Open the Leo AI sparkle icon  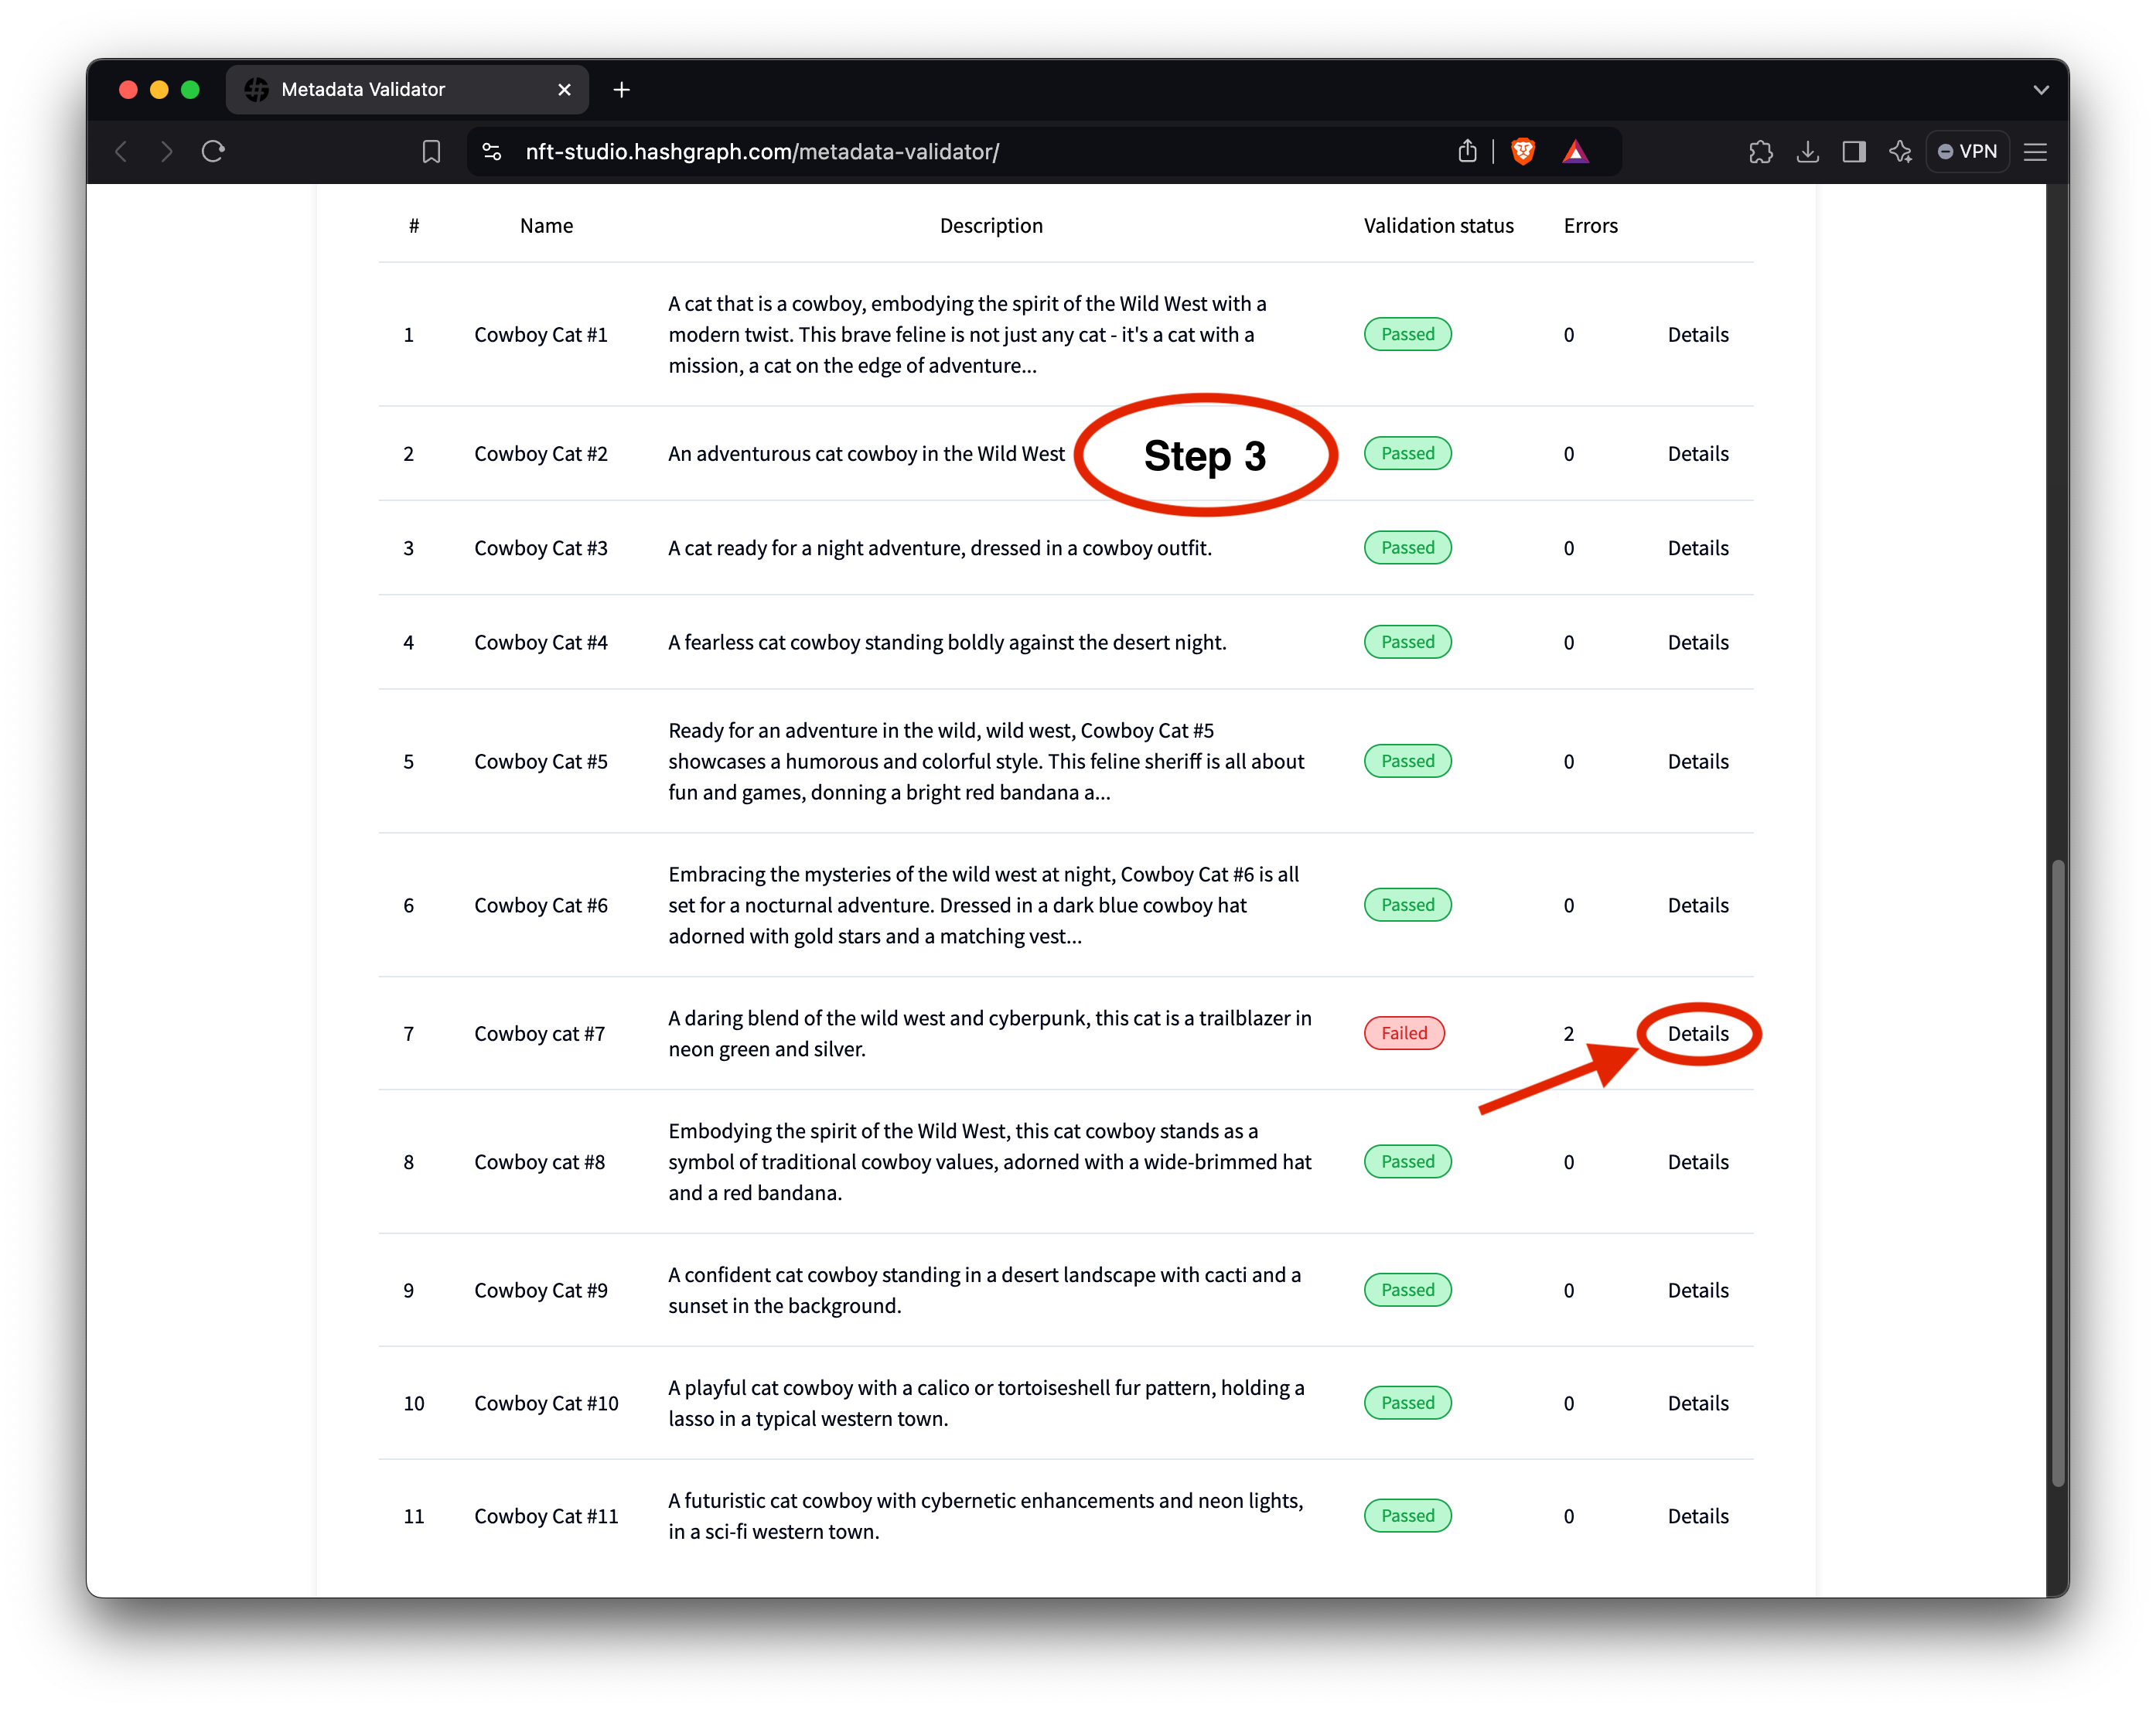coord(1900,152)
